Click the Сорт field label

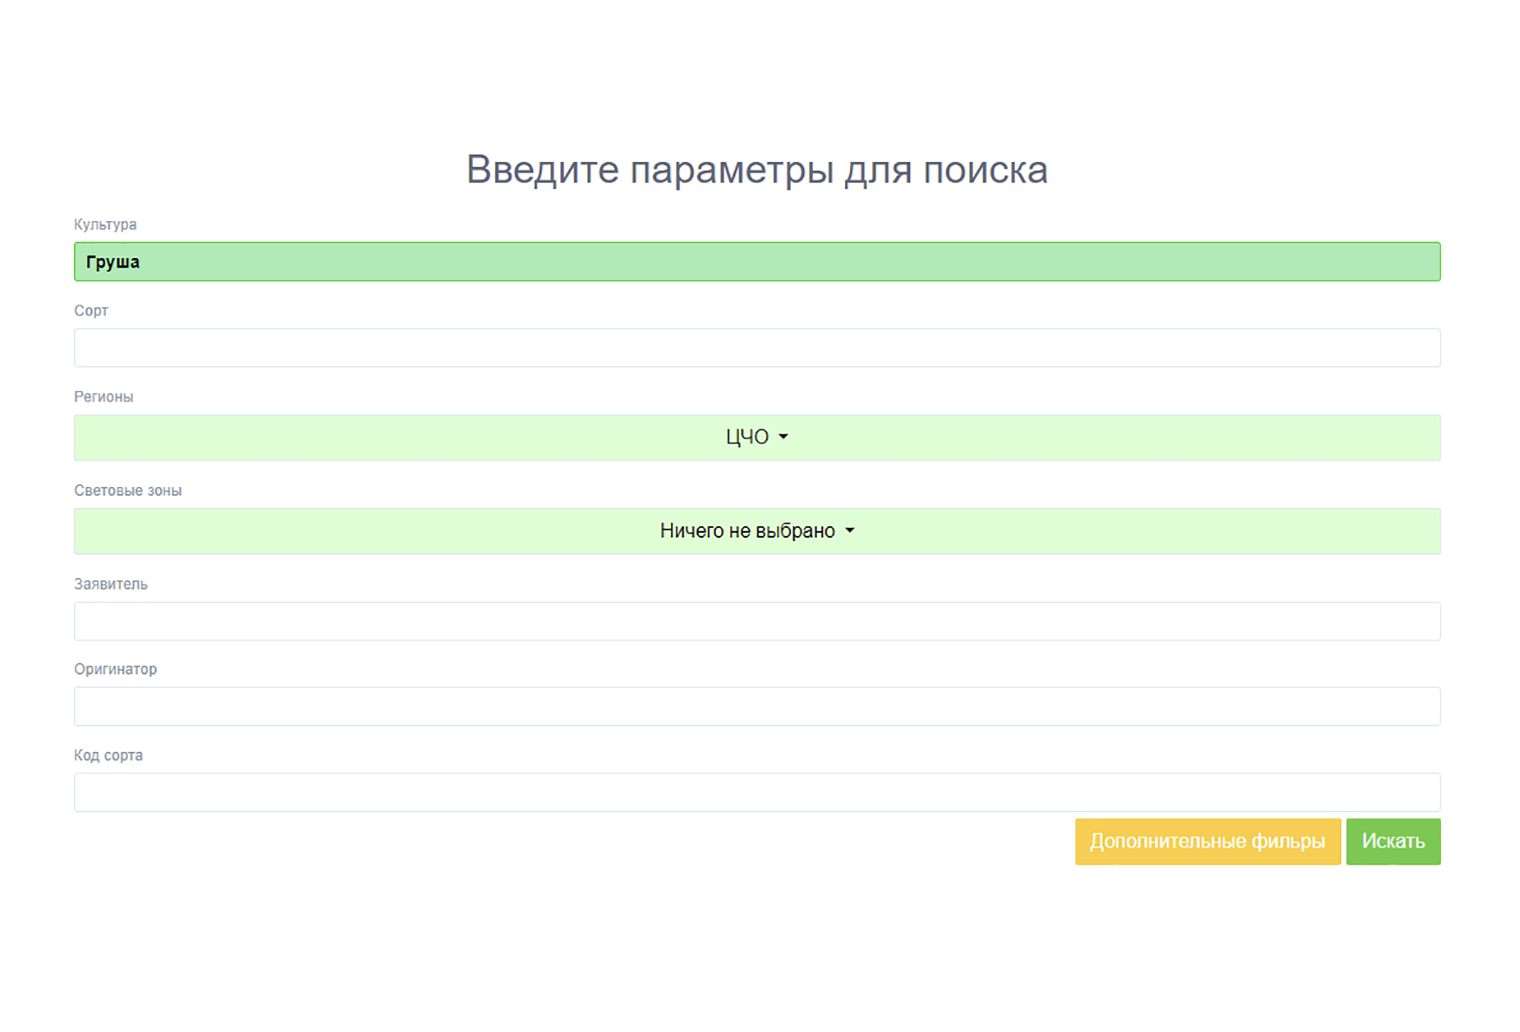(x=91, y=311)
